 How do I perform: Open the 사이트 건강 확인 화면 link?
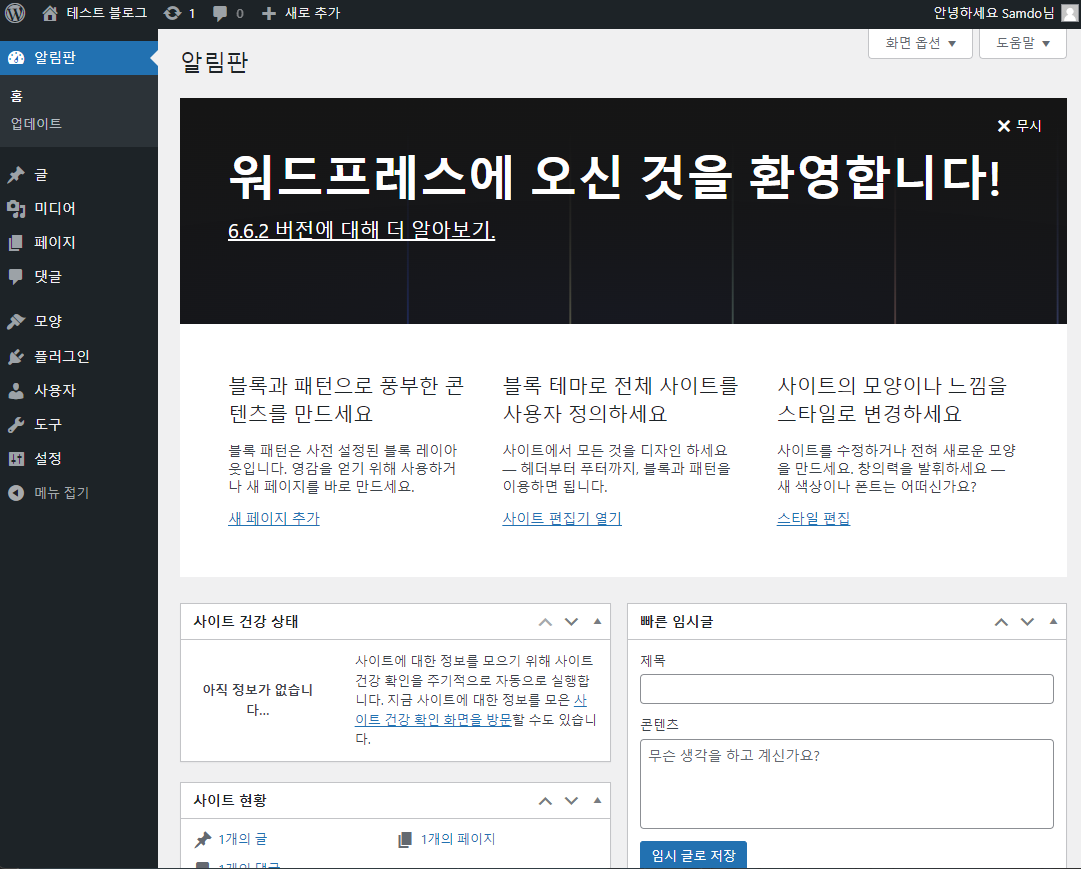(x=433, y=720)
